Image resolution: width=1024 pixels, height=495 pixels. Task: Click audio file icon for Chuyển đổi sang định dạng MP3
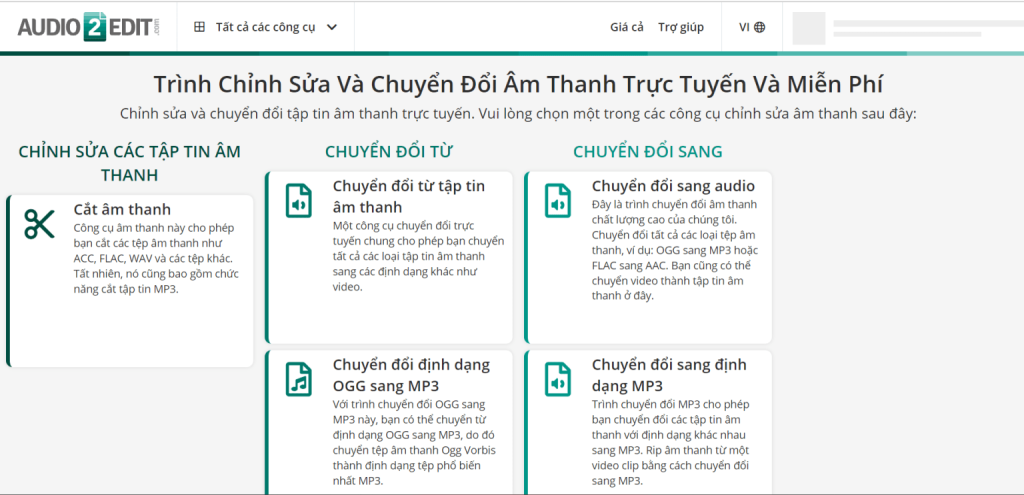(x=558, y=379)
